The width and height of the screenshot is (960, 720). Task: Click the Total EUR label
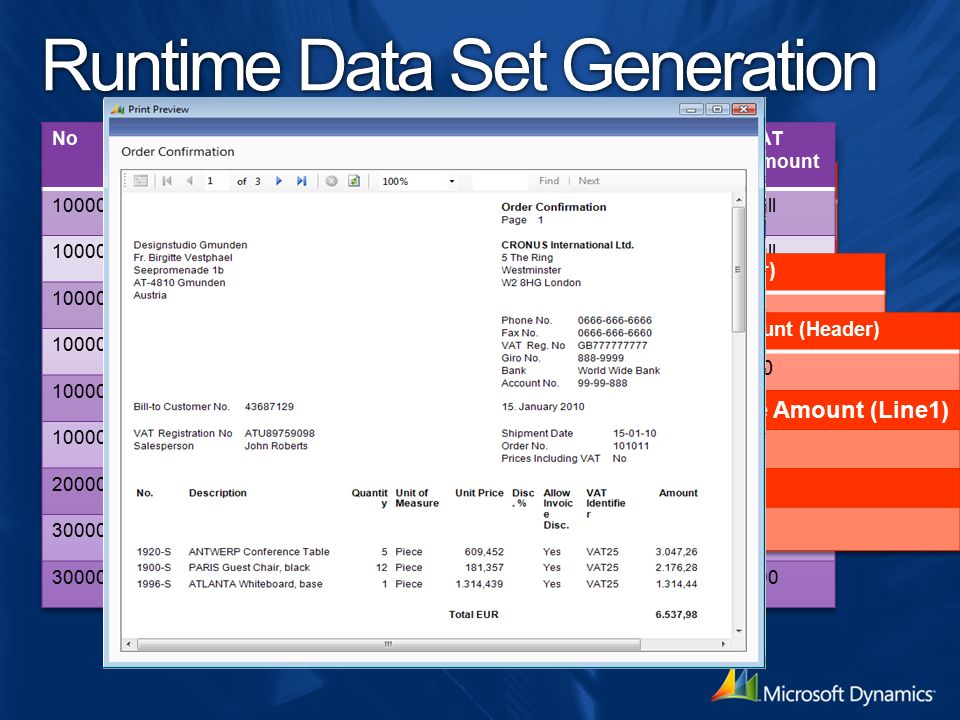[x=474, y=615]
